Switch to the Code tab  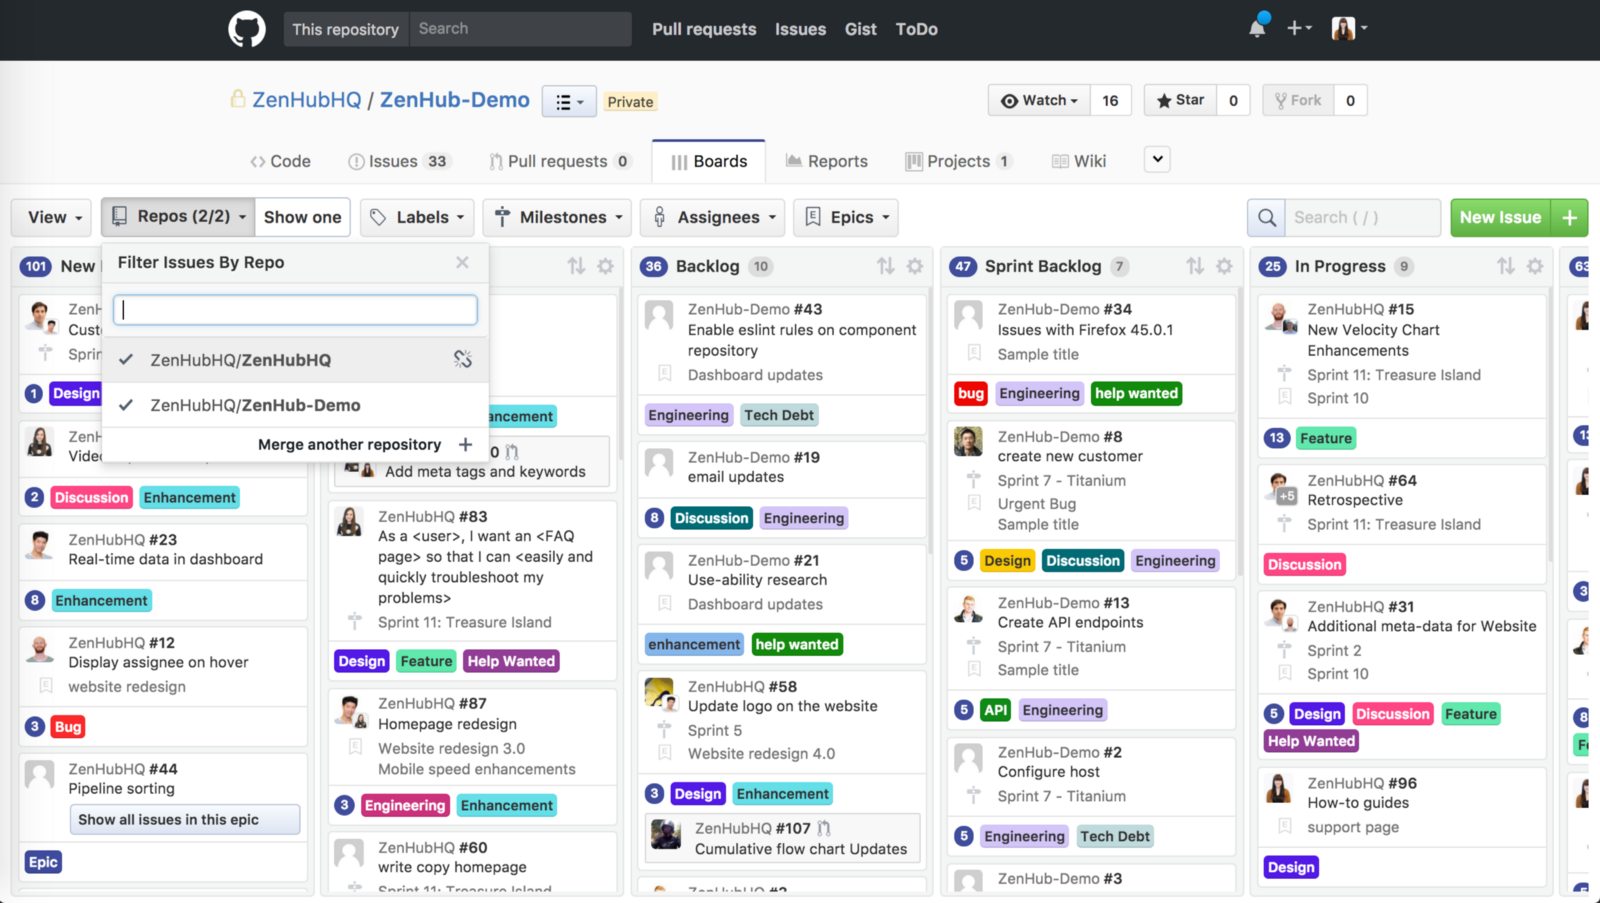click(x=280, y=161)
